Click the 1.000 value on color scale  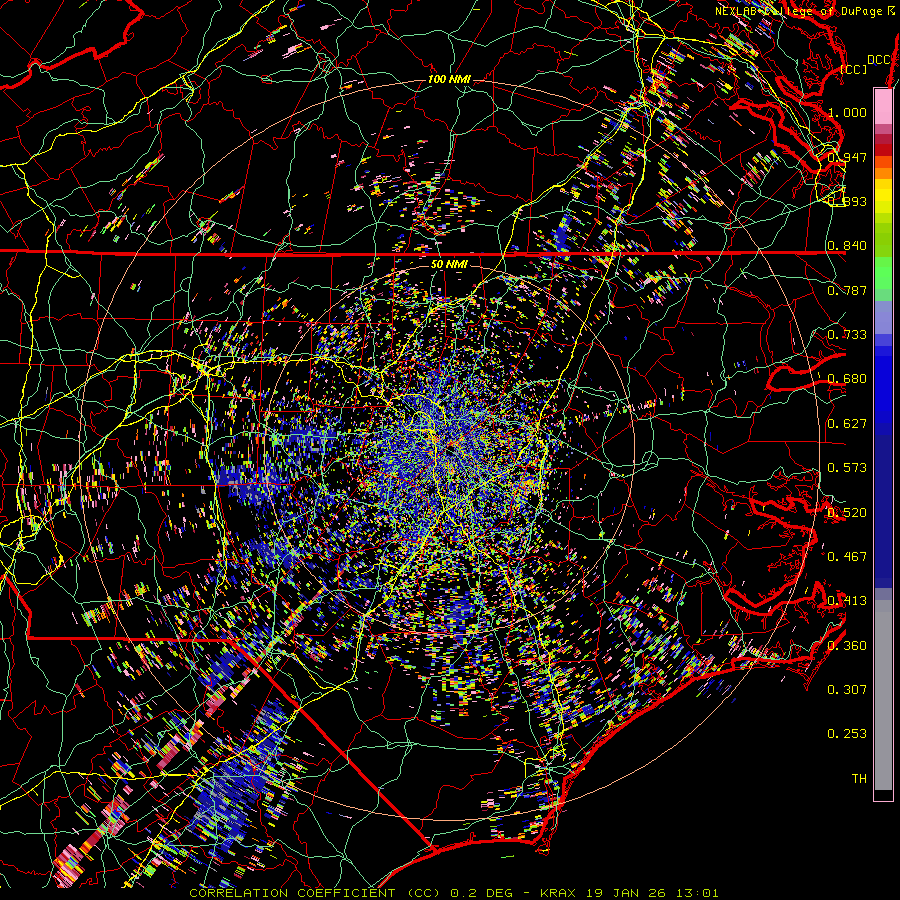click(x=847, y=112)
